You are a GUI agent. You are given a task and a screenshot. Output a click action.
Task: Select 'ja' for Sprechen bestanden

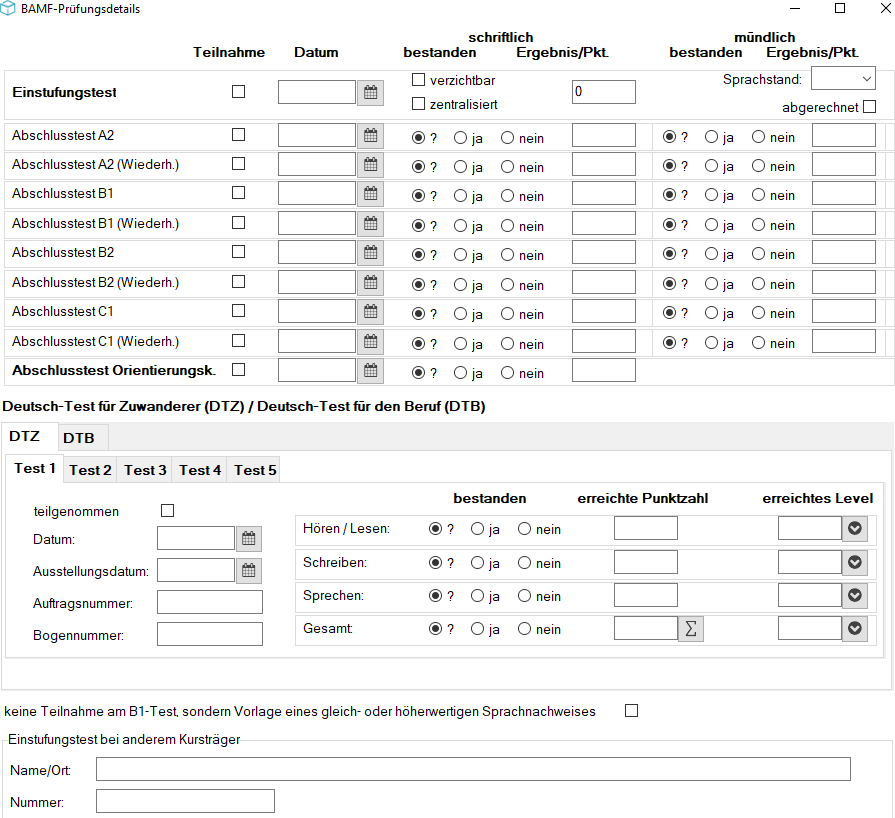(477, 596)
